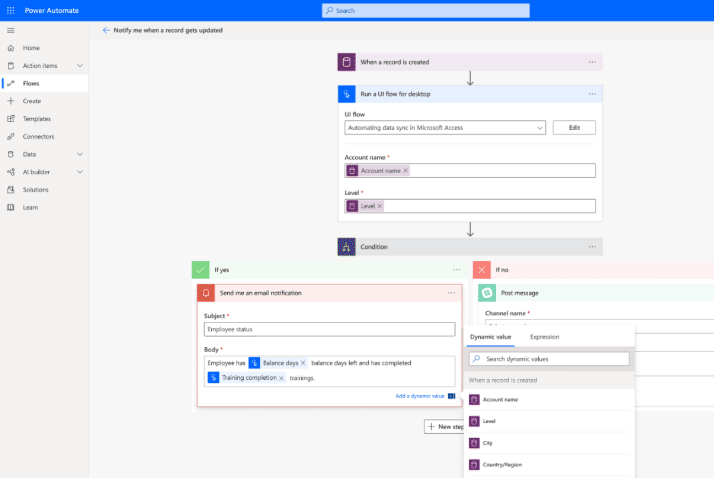Remove the Balance days token
The width and height of the screenshot is (714, 478).
[303, 363]
